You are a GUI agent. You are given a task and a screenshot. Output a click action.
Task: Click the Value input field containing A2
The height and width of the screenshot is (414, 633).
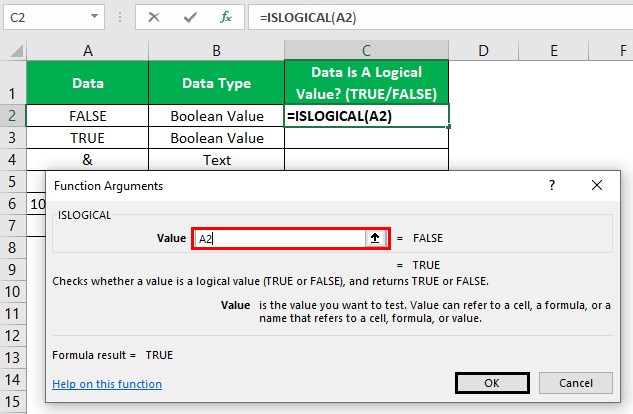click(x=279, y=238)
